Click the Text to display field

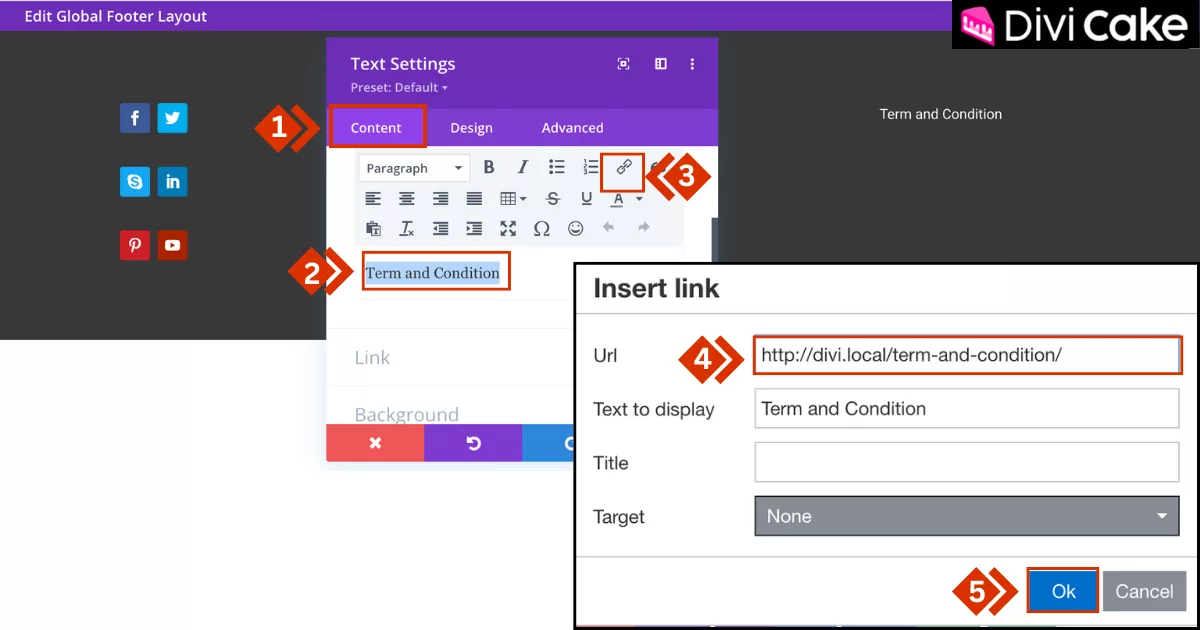coord(967,408)
